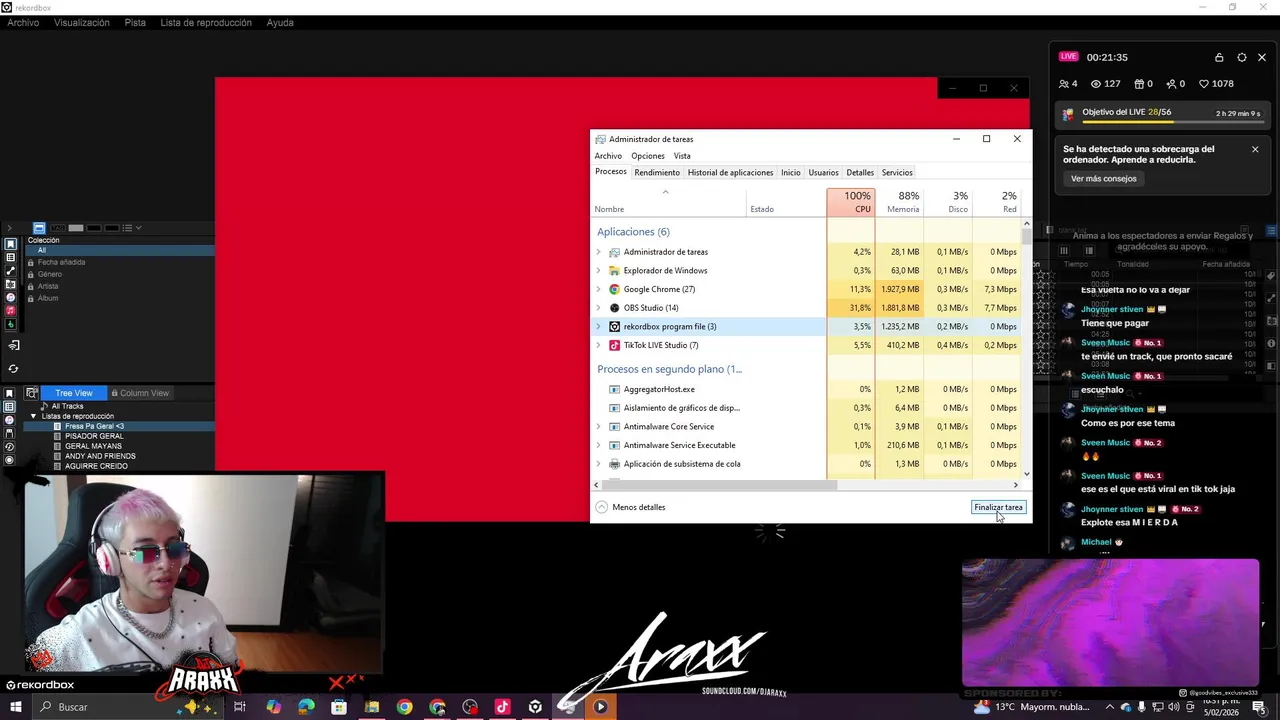This screenshot has width=1280, height=720.
Task: Open the green Beatport sidebar icon
Action: tap(11, 324)
